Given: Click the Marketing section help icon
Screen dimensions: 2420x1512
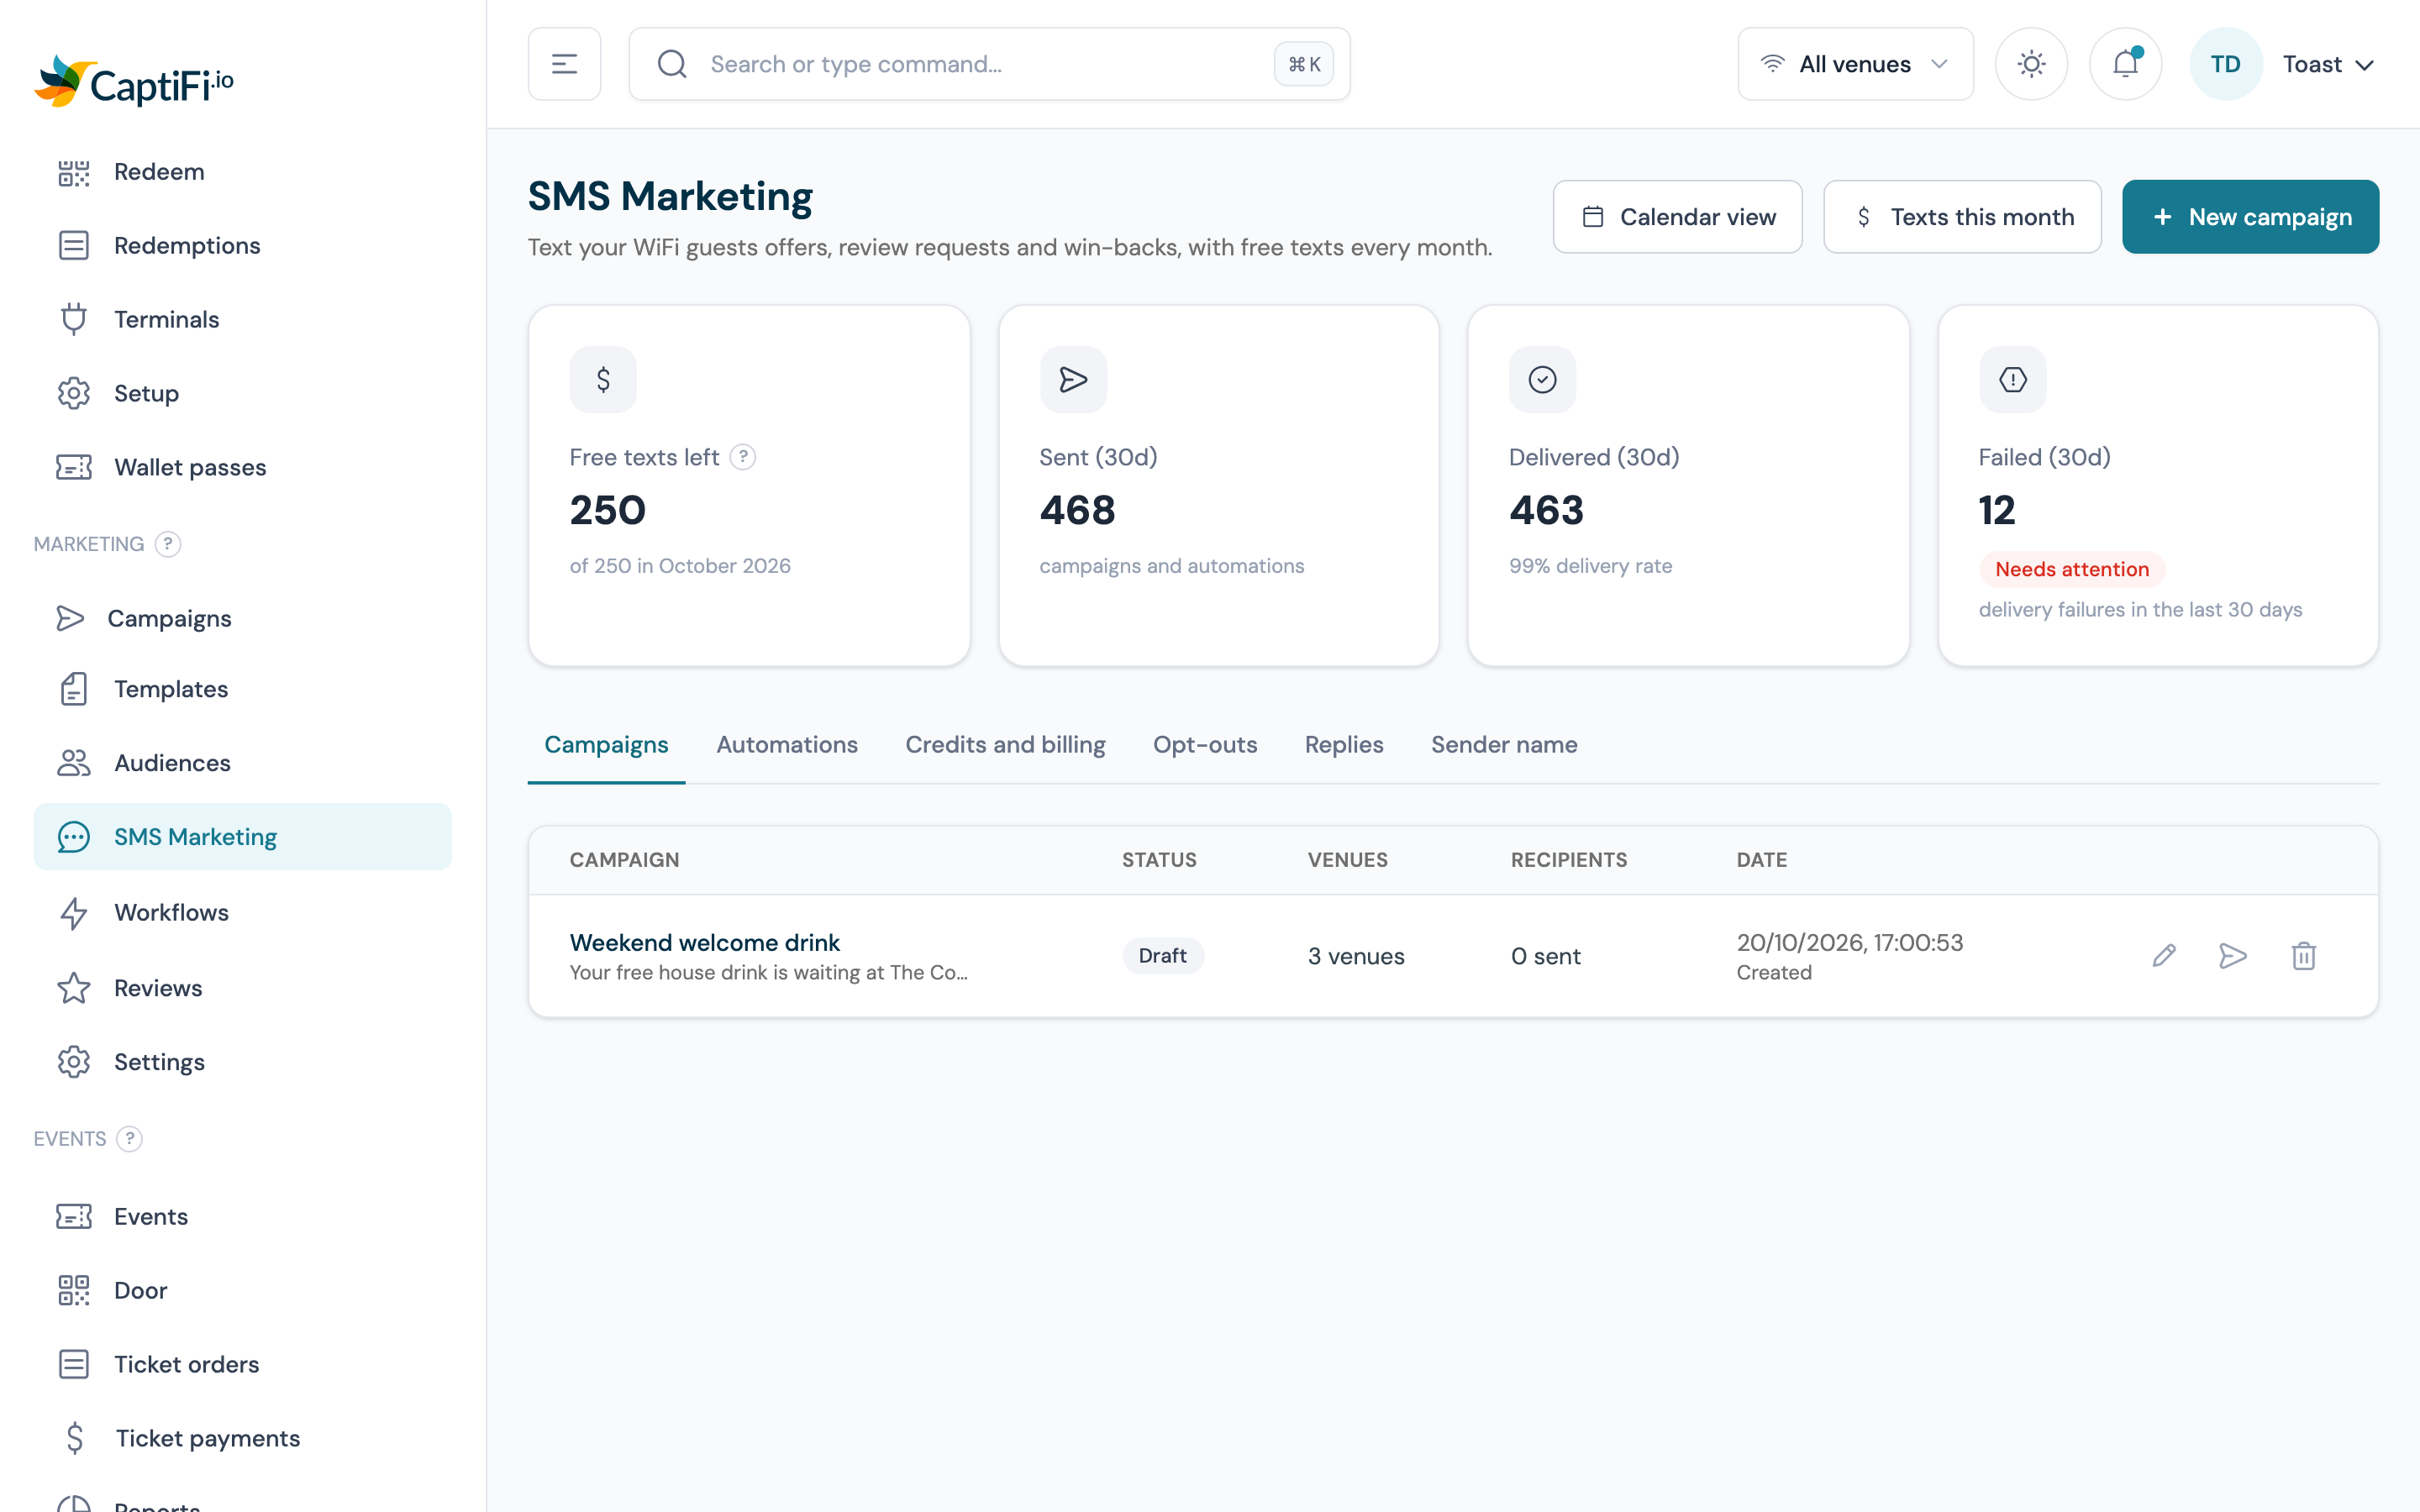Looking at the screenshot, I should 168,544.
